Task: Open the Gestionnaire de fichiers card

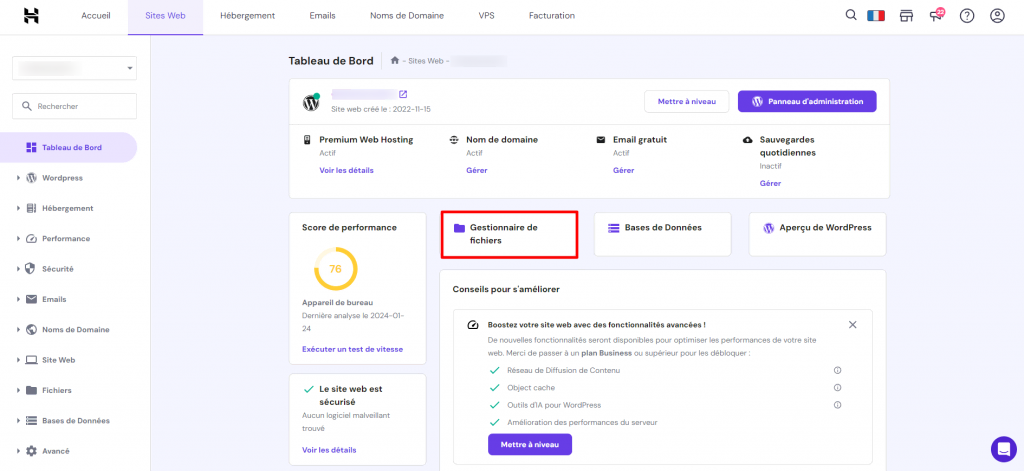Action: 509,234
